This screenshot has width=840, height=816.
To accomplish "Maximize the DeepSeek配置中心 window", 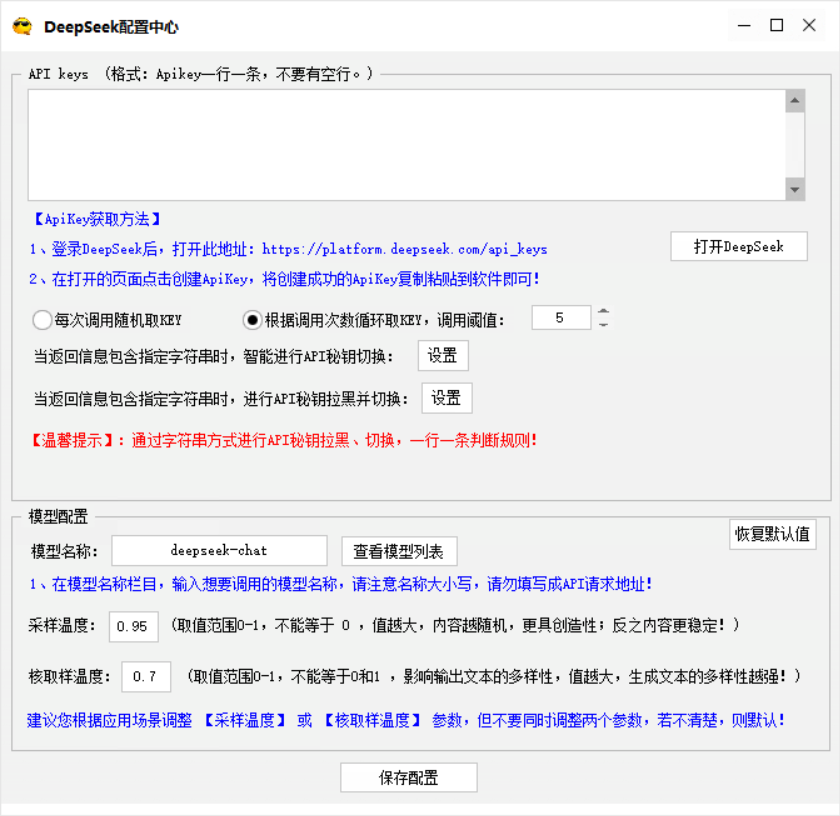I will pyautogui.click(x=777, y=25).
